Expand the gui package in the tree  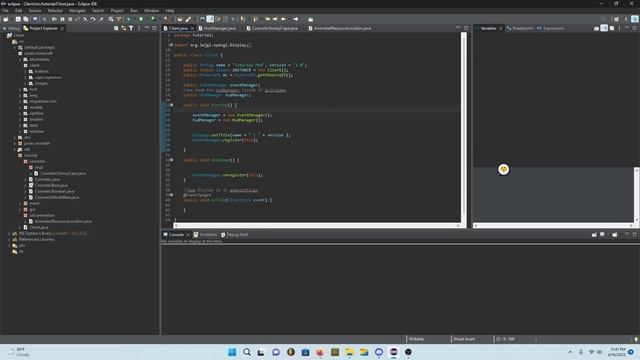click(x=20, y=209)
